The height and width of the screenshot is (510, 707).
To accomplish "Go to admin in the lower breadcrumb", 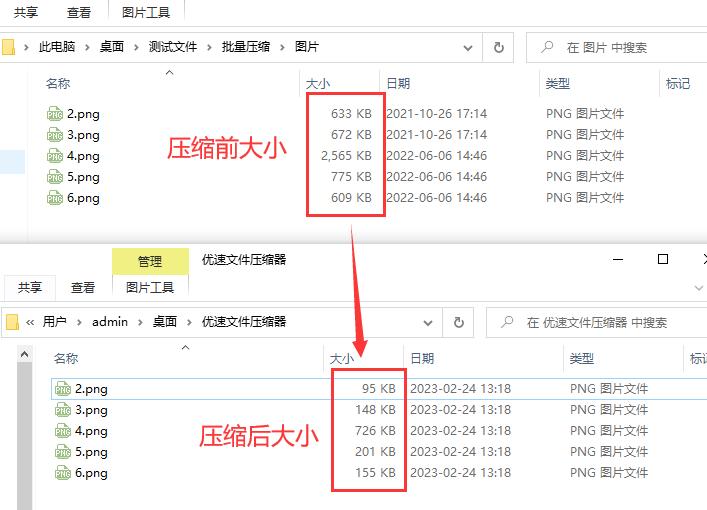I will pyautogui.click(x=110, y=322).
